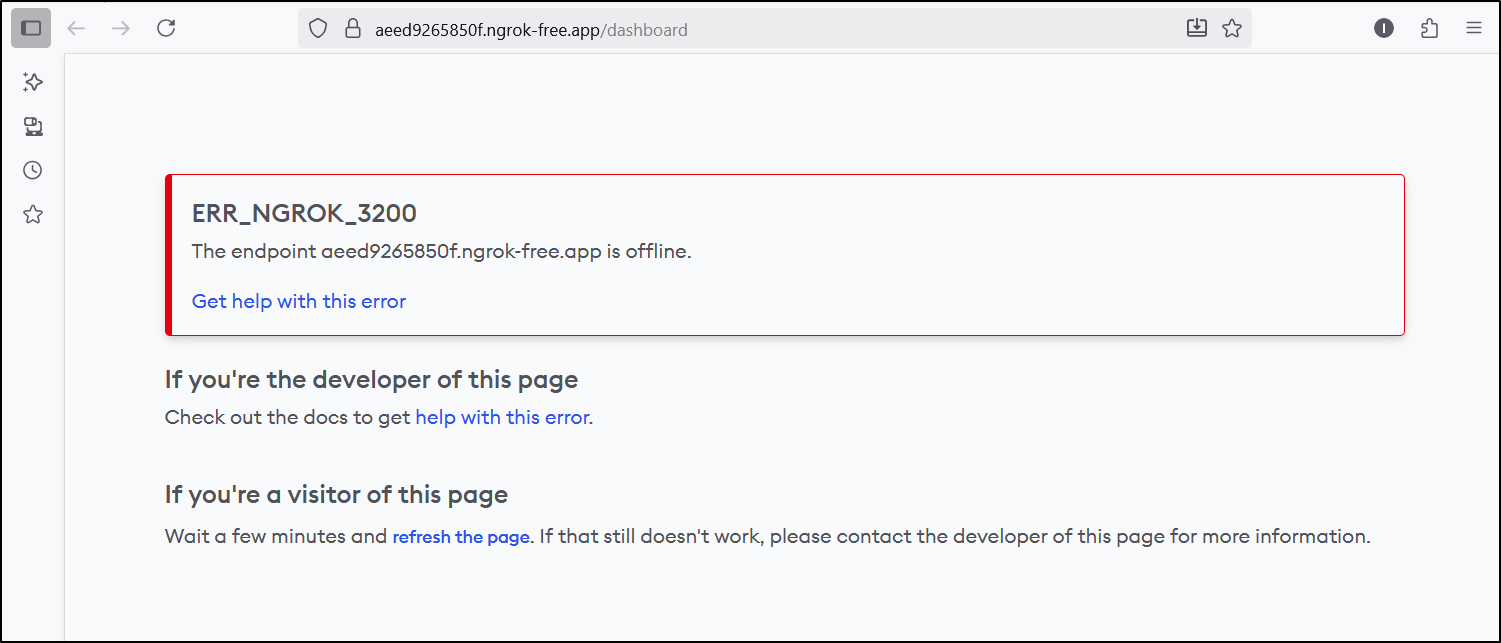Click the "refresh the page" link
Screen dimensions: 1501x643
(460, 537)
